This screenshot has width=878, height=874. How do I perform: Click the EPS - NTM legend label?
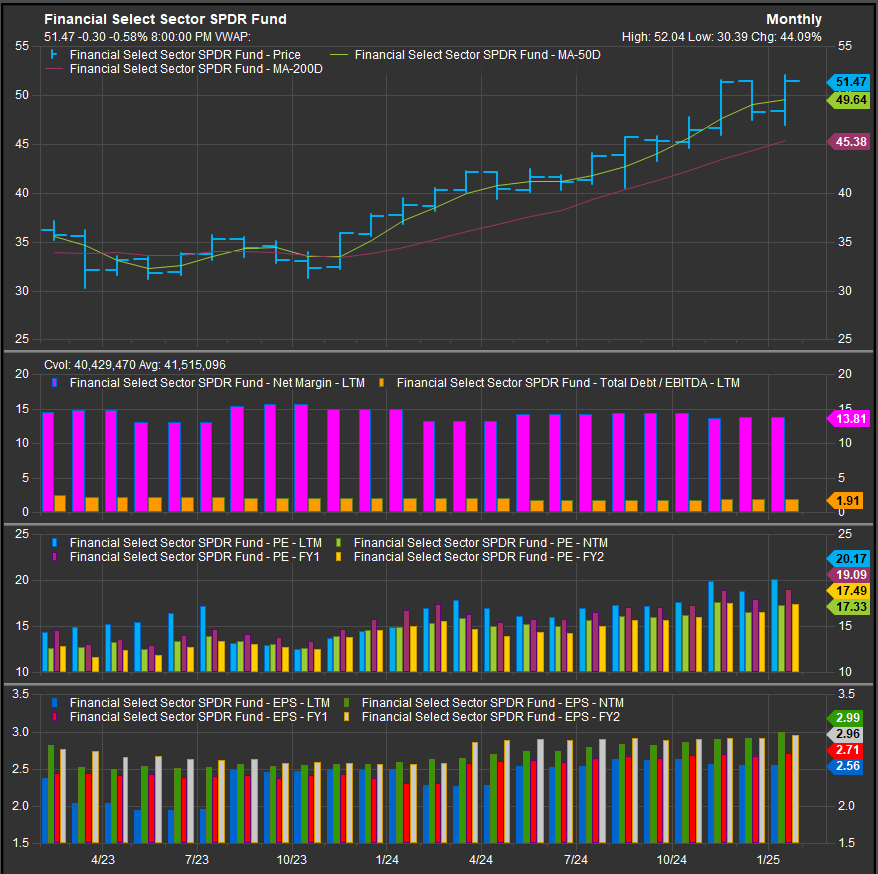tap(493, 703)
